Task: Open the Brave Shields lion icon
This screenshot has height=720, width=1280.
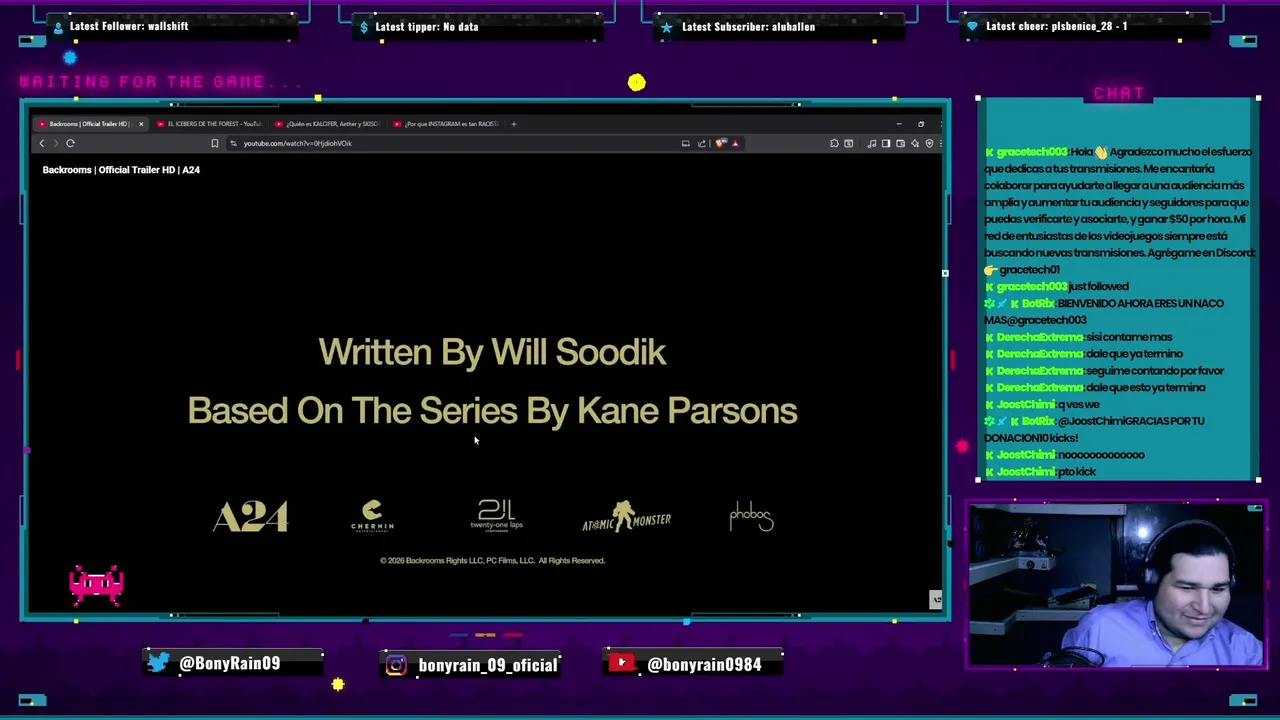Action: point(720,143)
